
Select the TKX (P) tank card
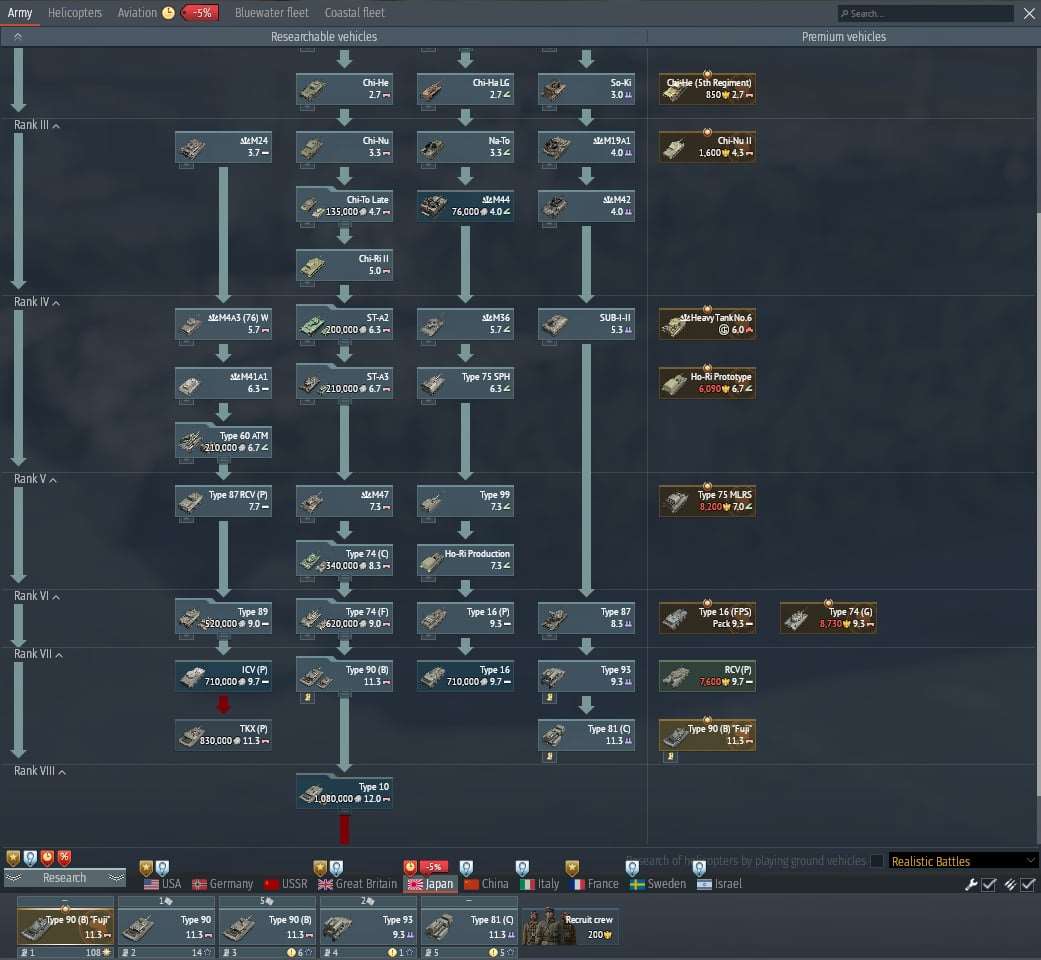pyautogui.click(x=224, y=735)
